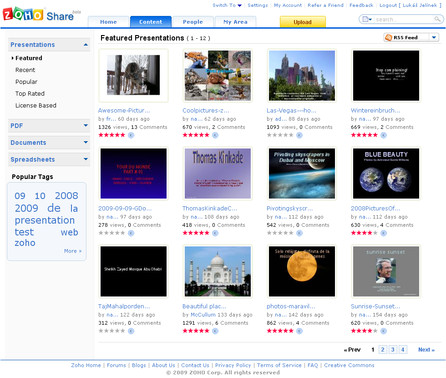Open the Thomas Kinkade thumbnail
The height and width of the screenshot is (378, 446).
(218, 173)
